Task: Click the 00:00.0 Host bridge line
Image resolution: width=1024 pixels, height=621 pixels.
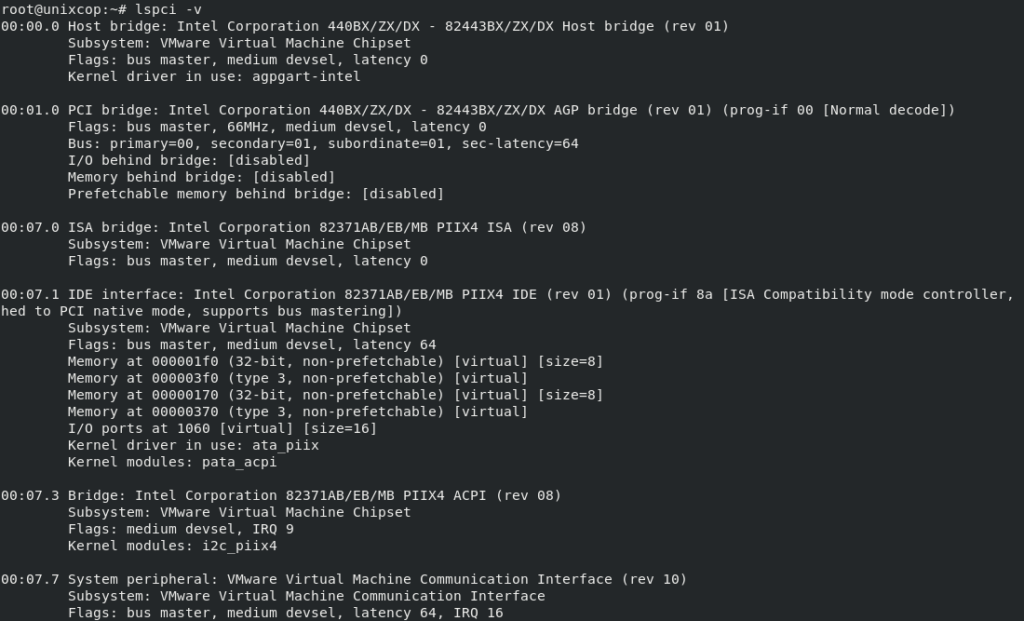Action: click(365, 27)
